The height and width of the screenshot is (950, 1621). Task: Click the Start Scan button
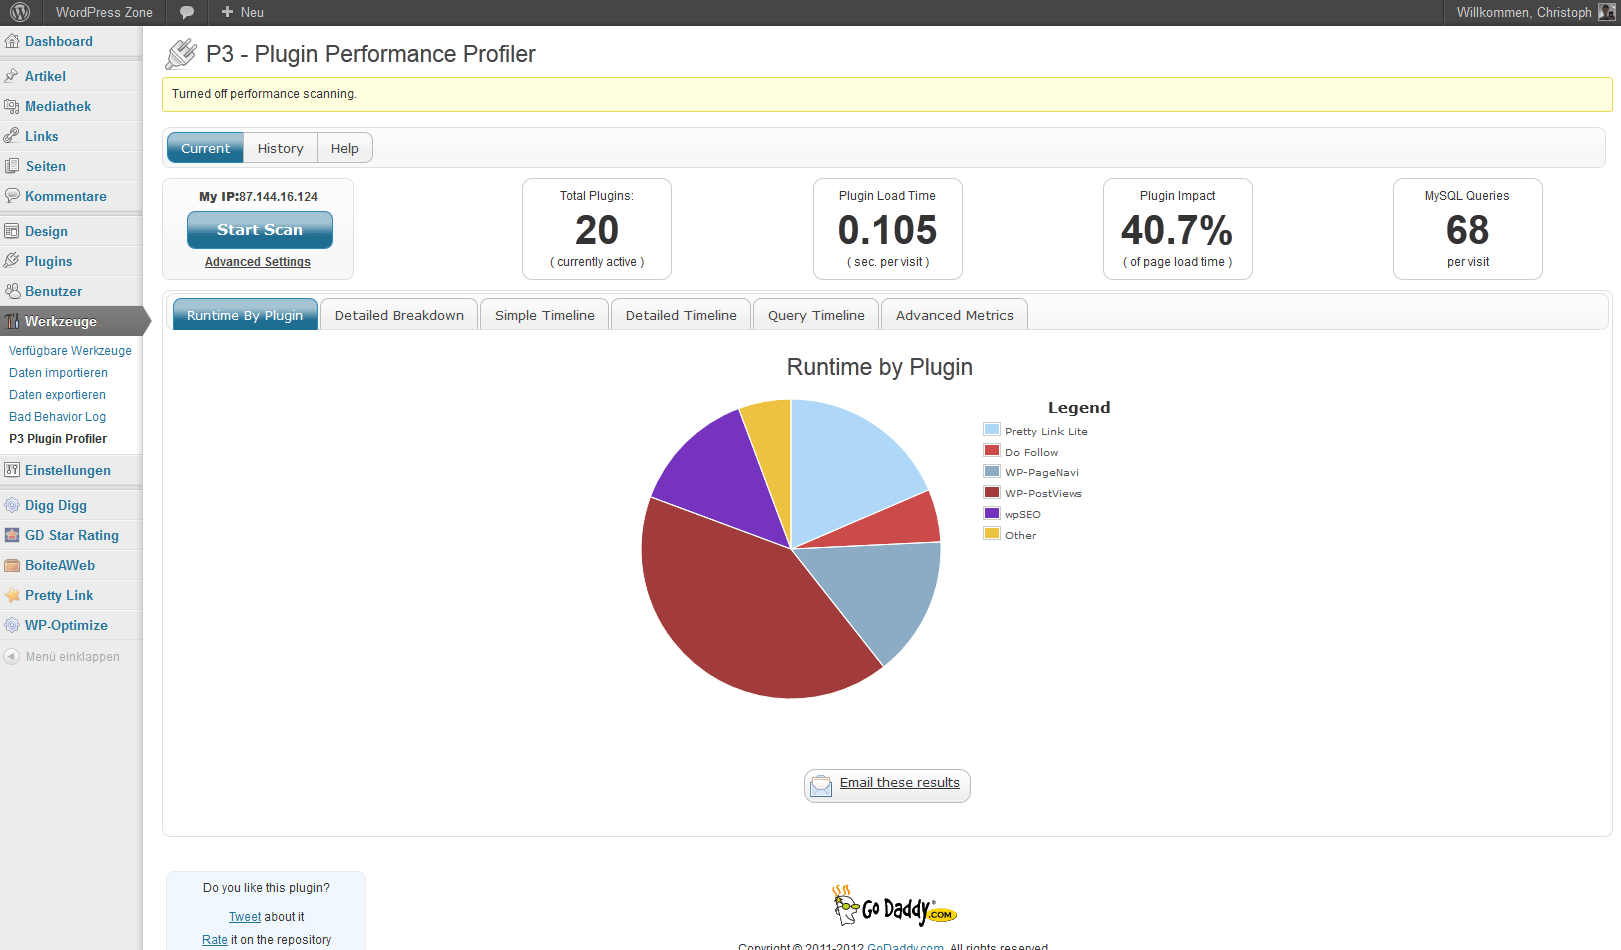[260, 230]
